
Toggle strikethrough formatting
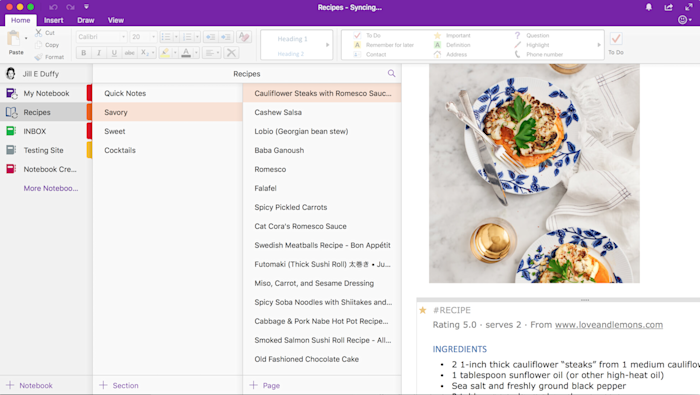pos(129,53)
